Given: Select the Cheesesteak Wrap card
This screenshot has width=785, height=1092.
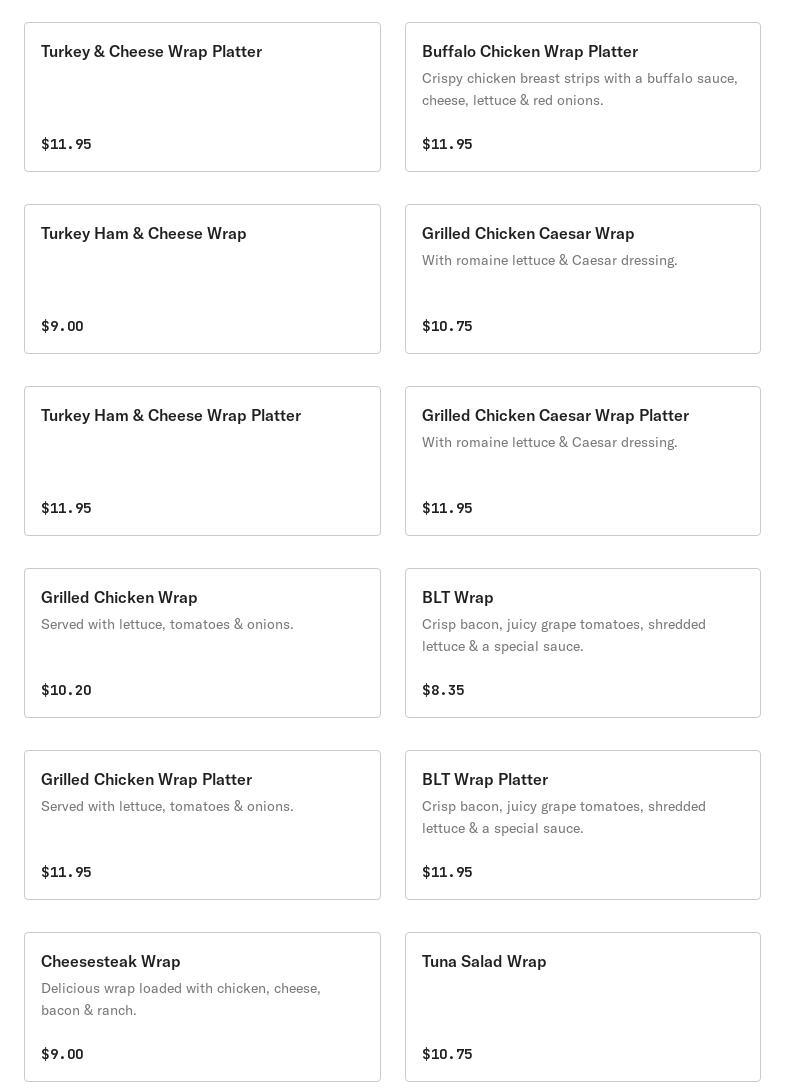Looking at the screenshot, I should [202, 1006].
